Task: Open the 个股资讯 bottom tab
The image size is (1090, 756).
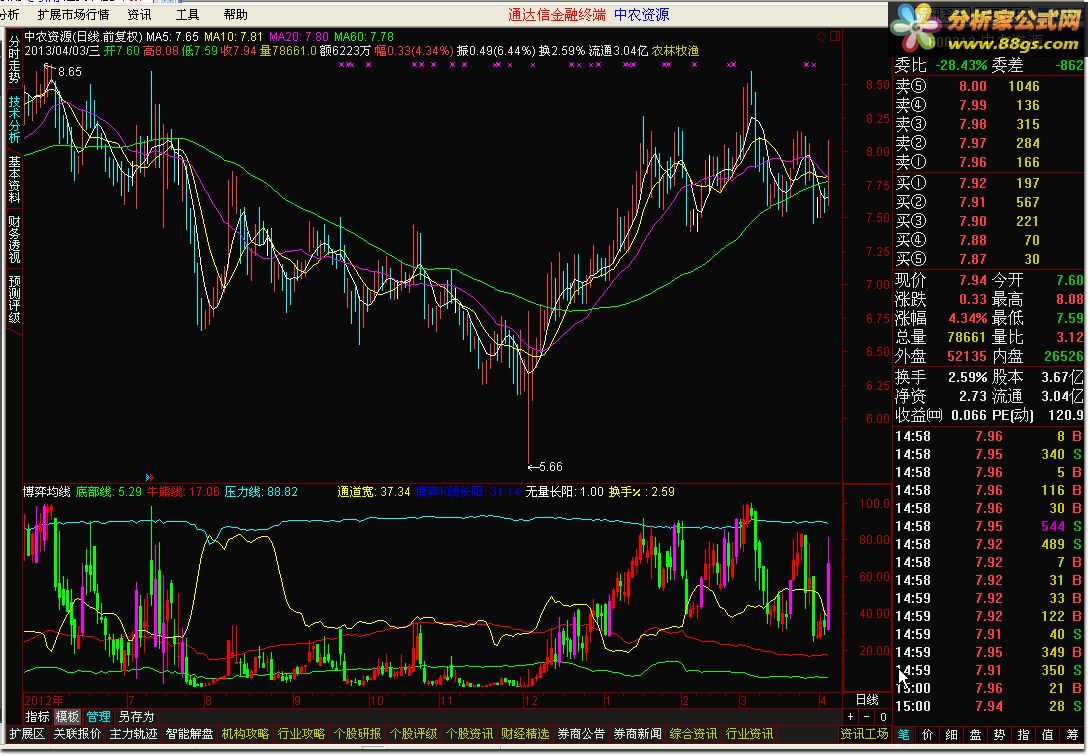Action: click(x=469, y=734)
